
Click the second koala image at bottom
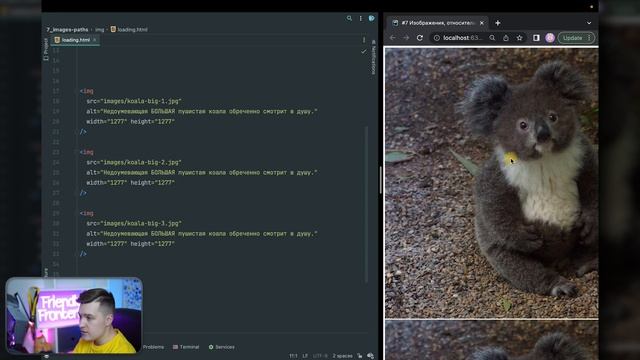pyautogui.click(x=491, y=340)
